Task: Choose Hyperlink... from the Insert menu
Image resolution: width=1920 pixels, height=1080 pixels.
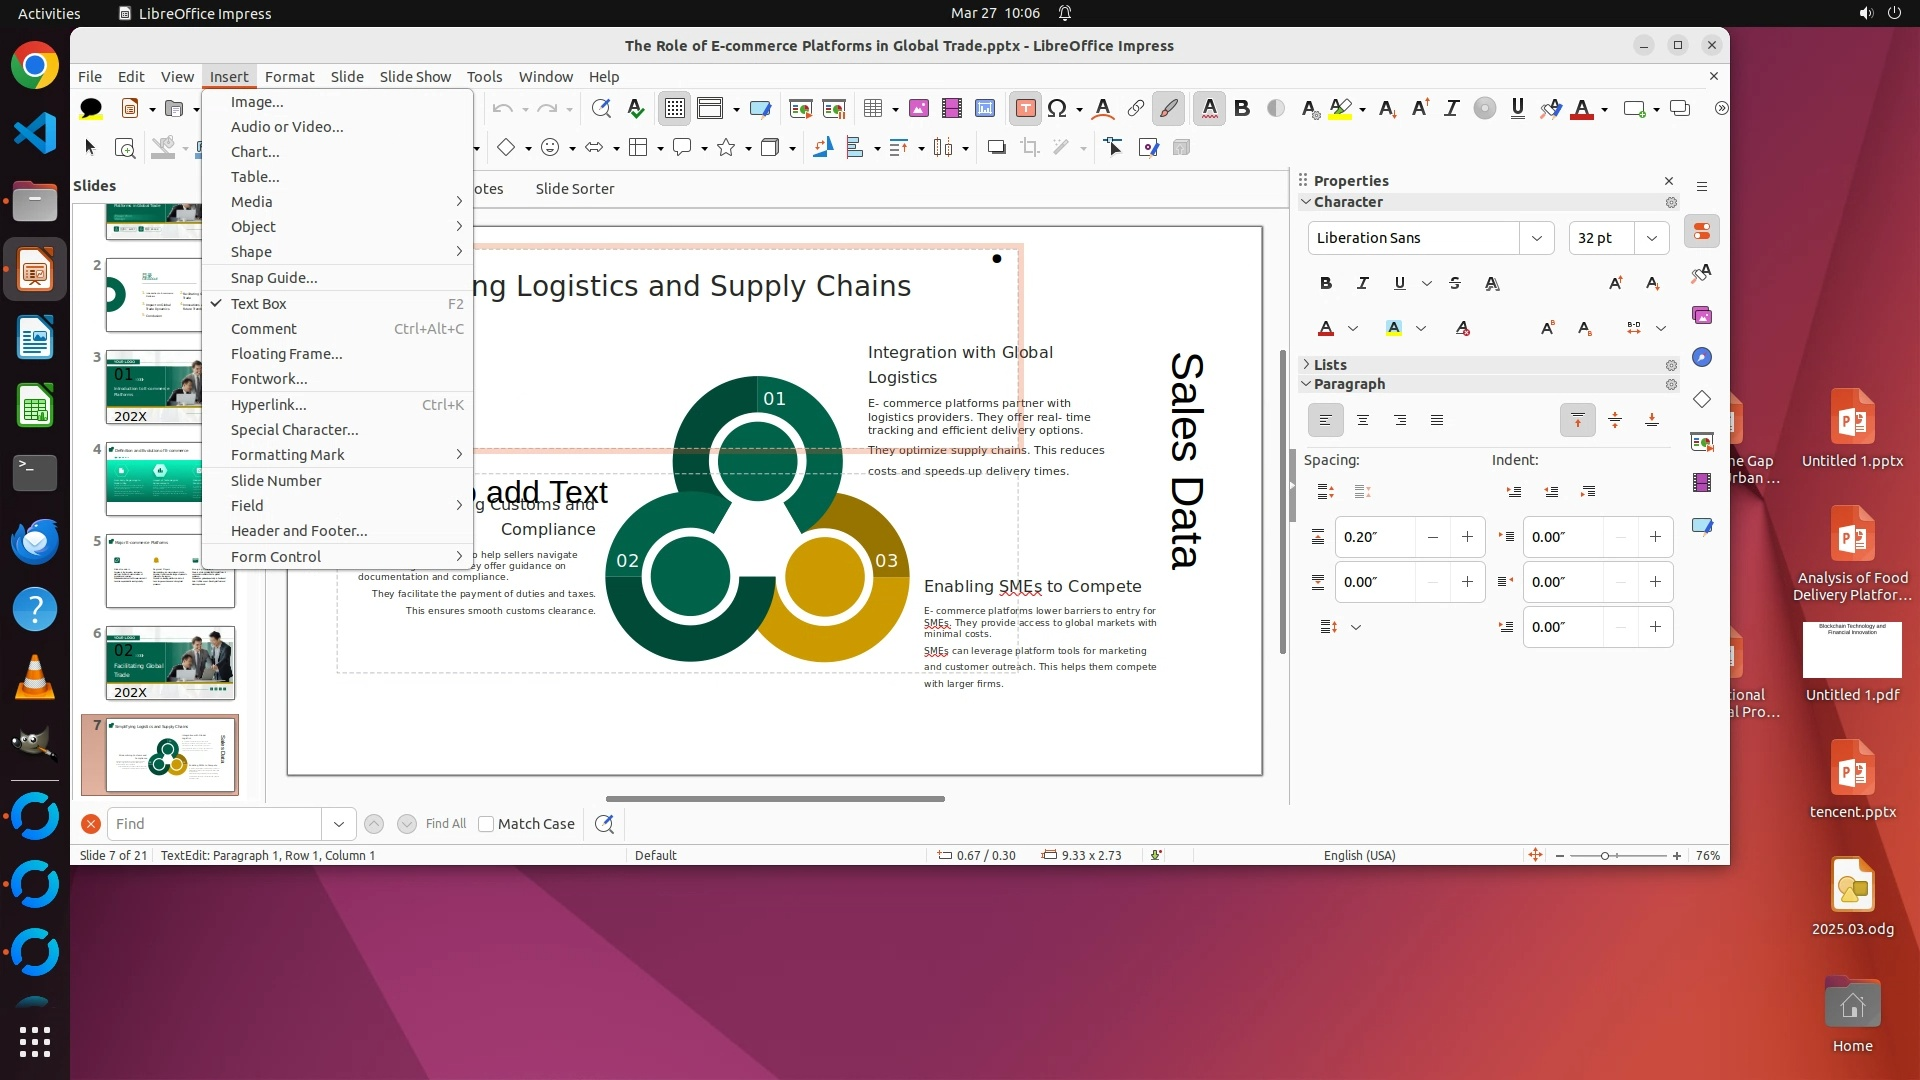Action: pos(269,405)
